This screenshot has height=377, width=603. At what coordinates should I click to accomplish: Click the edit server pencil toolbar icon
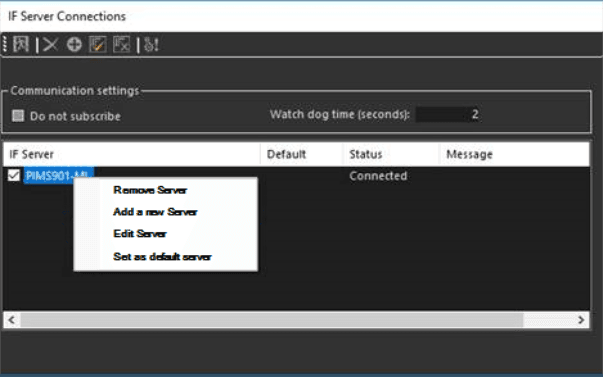(x=98, y=45)
